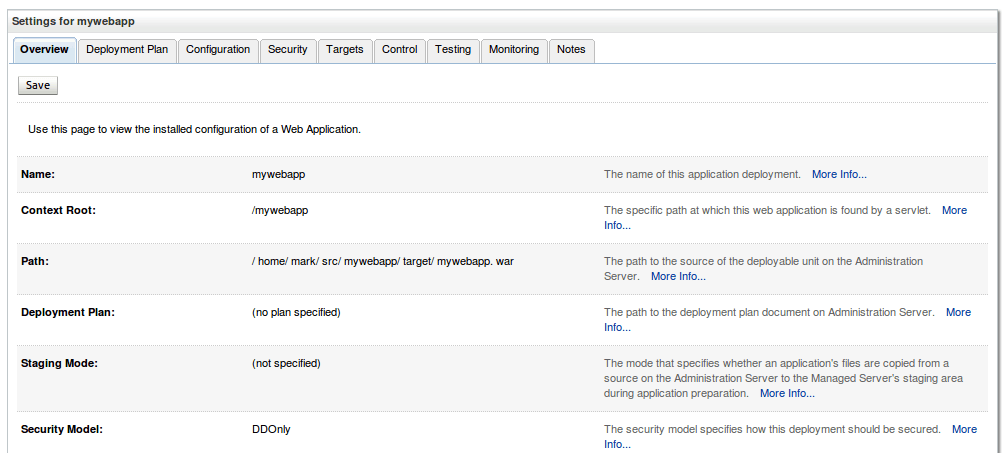
Task: Select the Overview tab
Action: 44,50
